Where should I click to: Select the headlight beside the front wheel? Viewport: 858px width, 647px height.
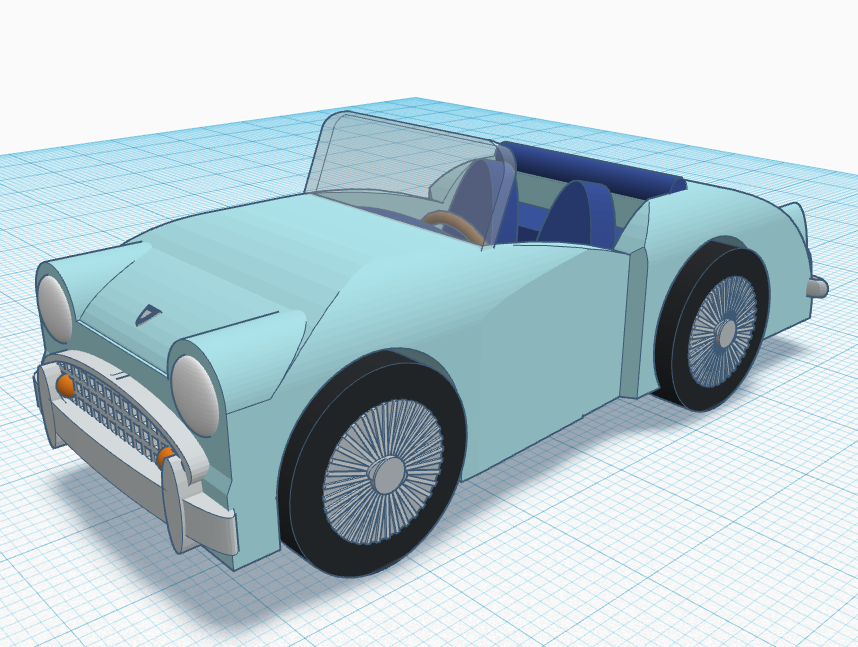point(195,395)
